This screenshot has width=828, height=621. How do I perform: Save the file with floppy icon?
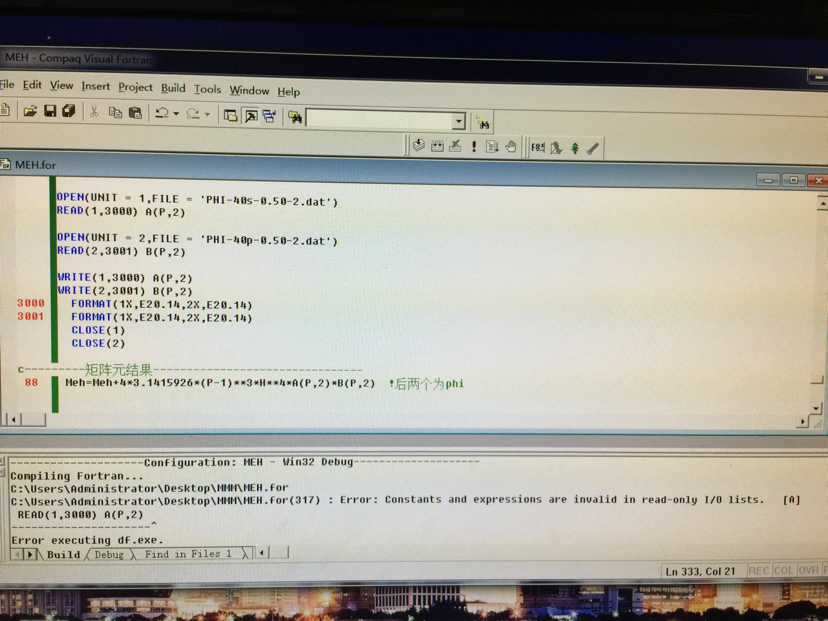click(x=50, y=111)
